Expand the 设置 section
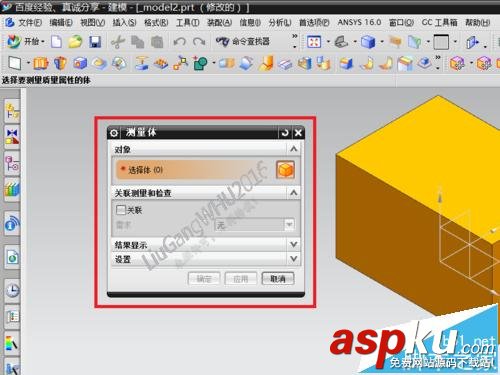Viewport: 500px width, 375px height. 294,258
